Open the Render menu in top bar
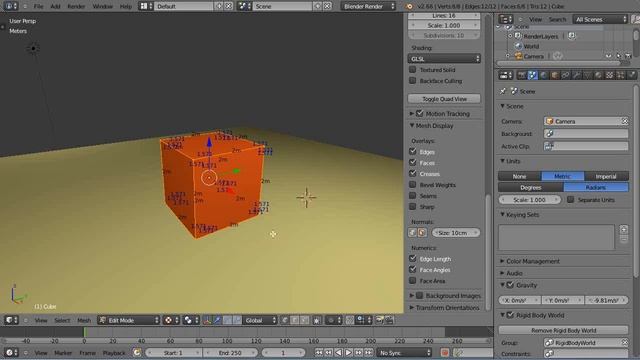The width and height of the screenshot is (640, 360). pyautogui.click(x=76, y=6)
